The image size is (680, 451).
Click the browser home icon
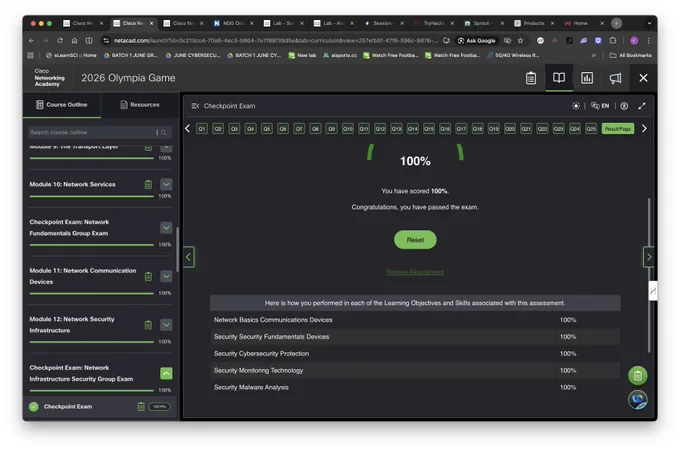(x=75, y=40)
